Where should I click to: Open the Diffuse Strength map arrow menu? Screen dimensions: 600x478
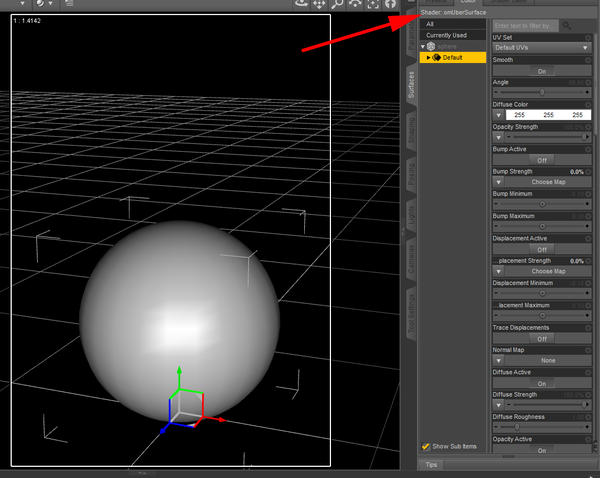tap(499, 405)
